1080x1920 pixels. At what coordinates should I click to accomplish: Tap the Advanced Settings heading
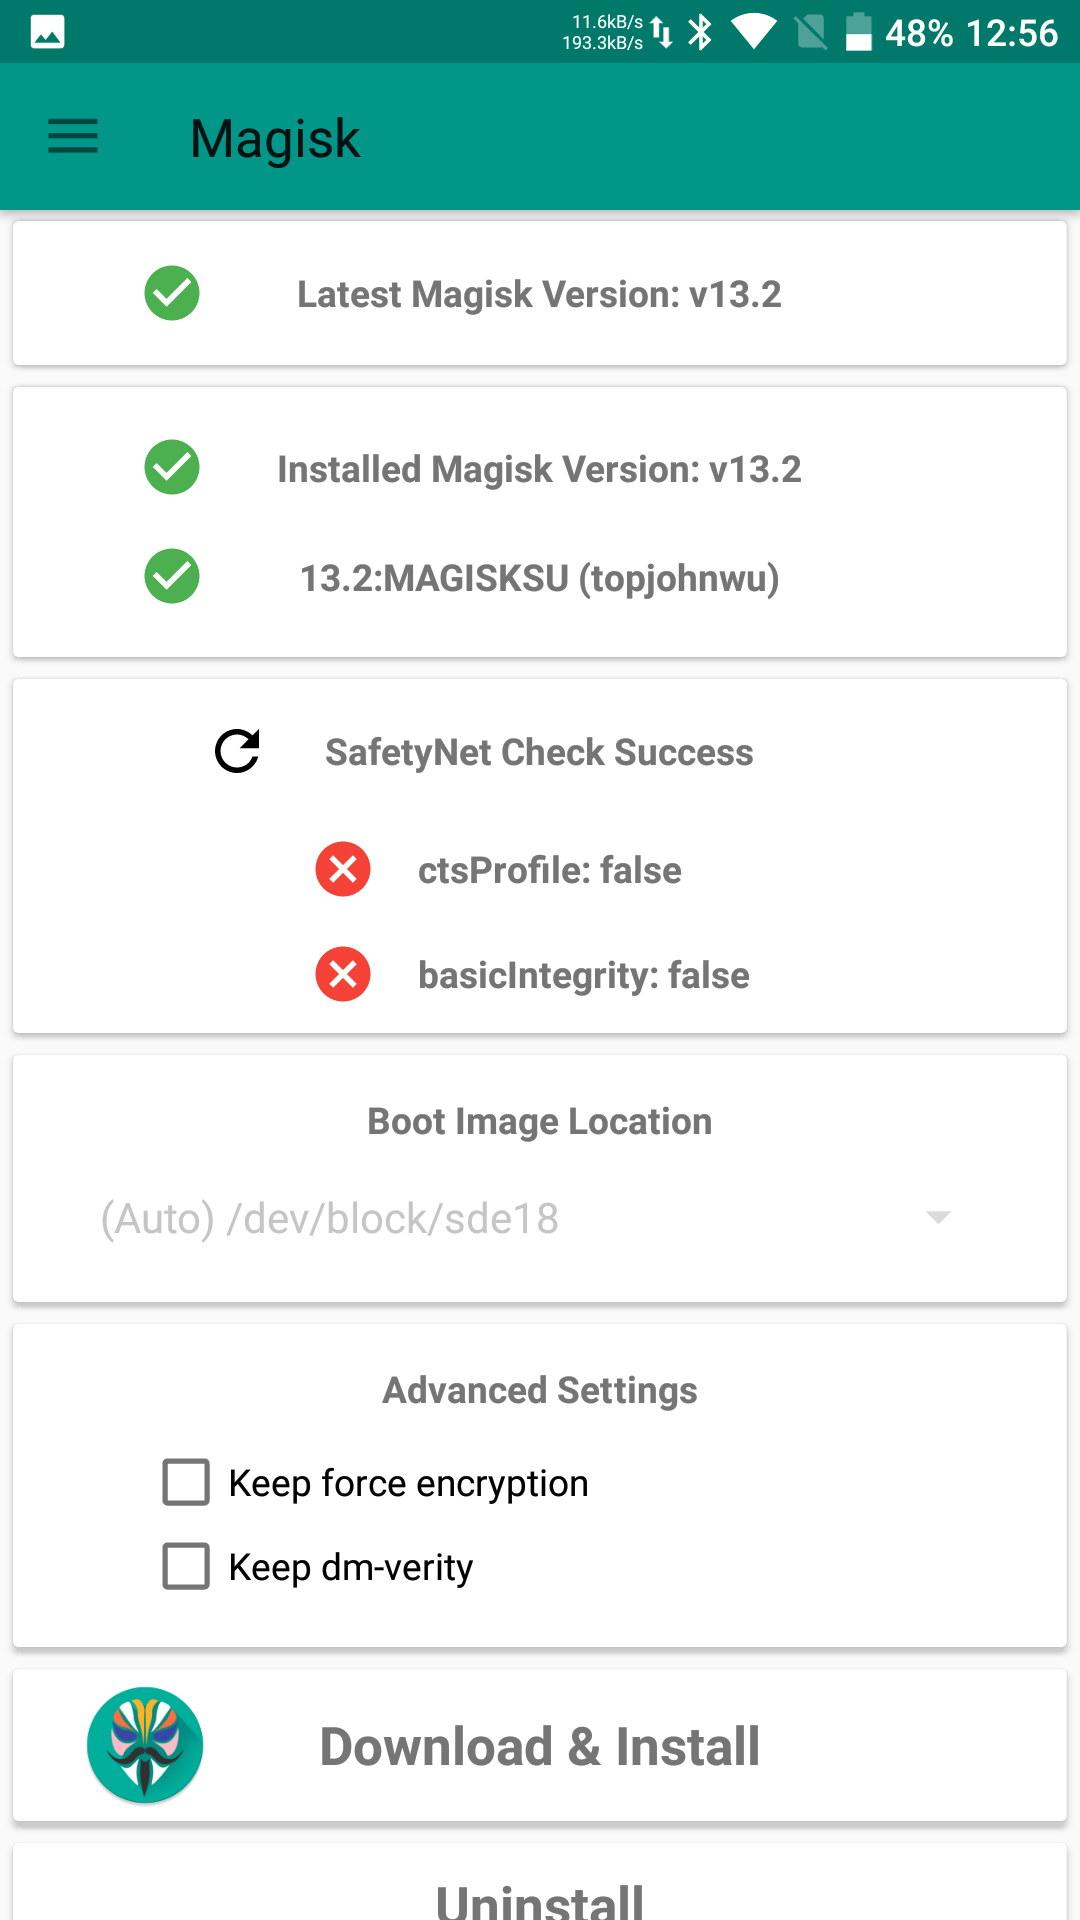(540, 1390)
